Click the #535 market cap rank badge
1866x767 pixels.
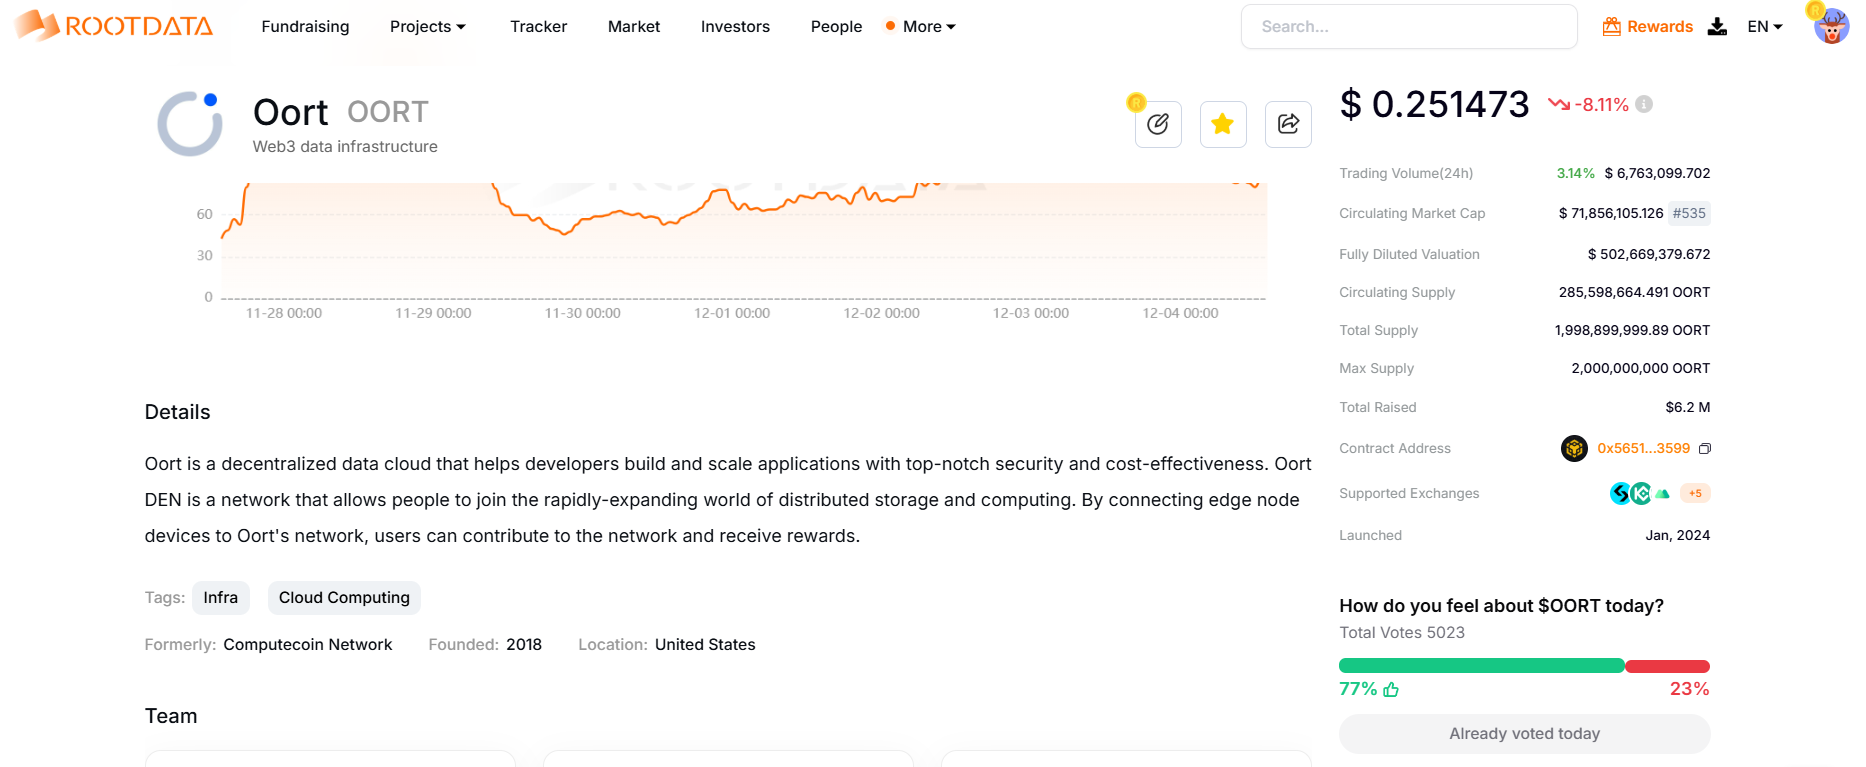coord(1689,214)
